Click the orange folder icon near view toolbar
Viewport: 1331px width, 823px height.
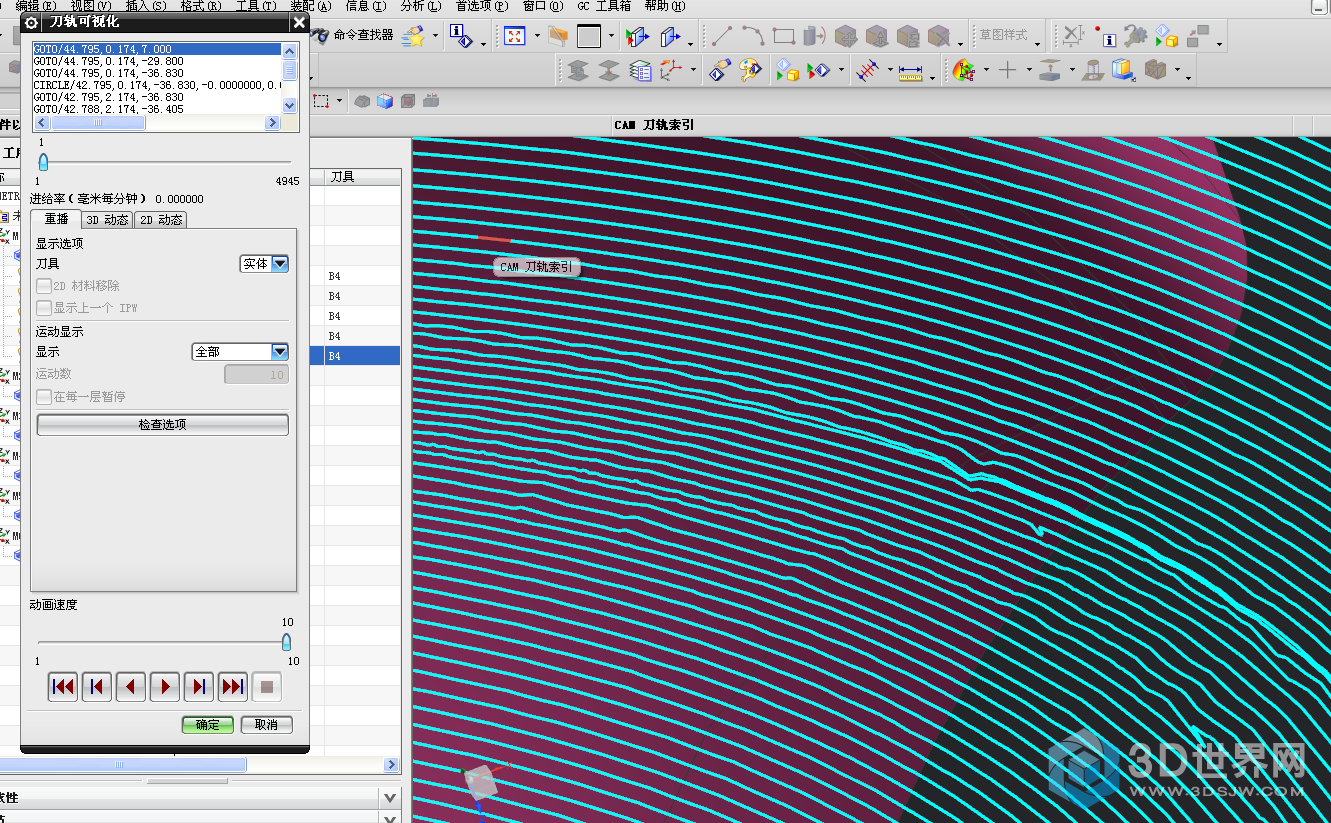click(558, 37)
